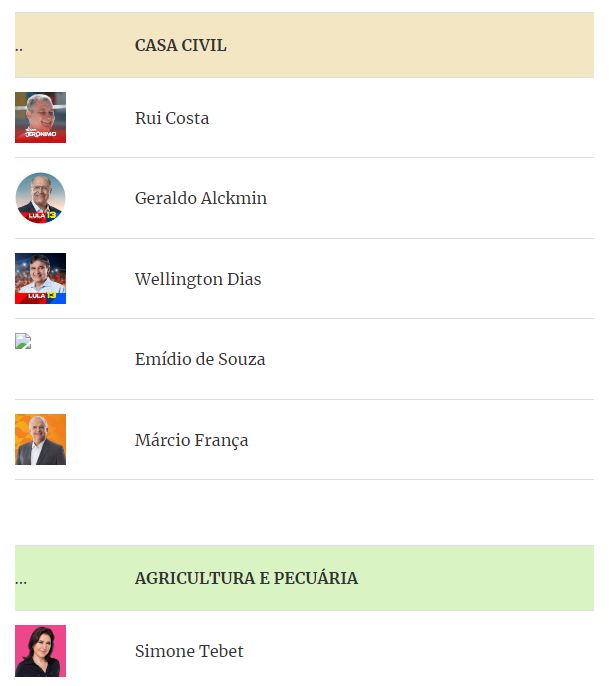
Task: Click the Wellington Dias name
Action: 198,279
